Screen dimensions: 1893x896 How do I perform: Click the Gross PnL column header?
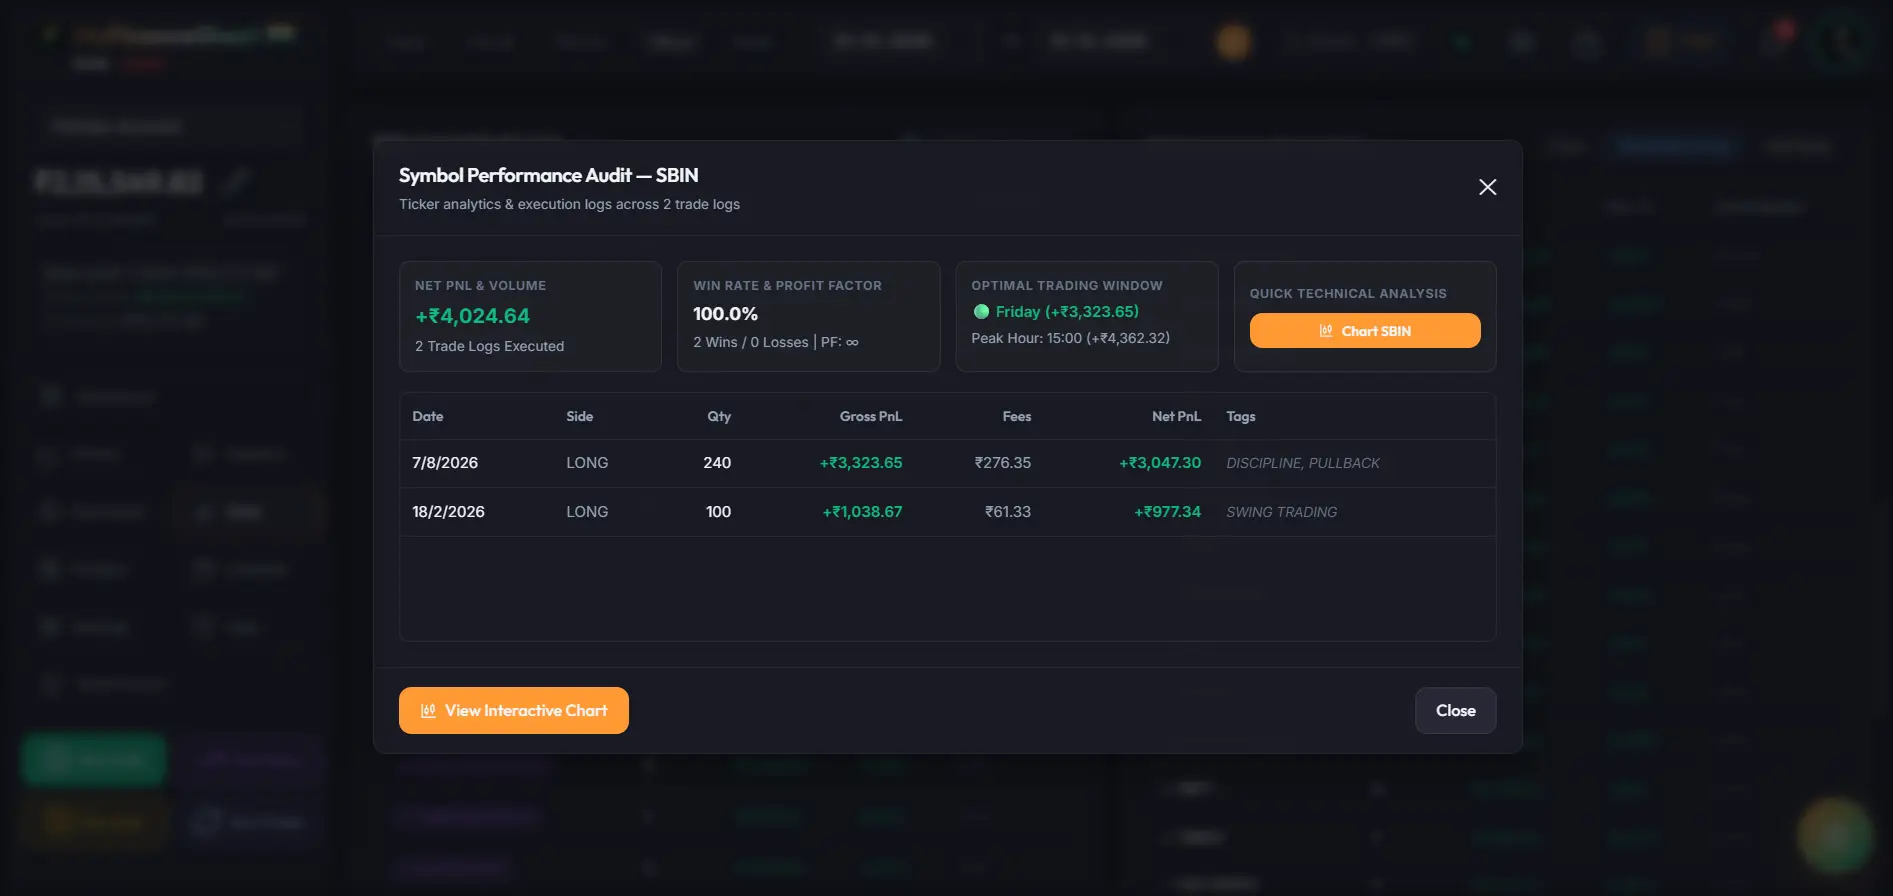coord(871,416)
